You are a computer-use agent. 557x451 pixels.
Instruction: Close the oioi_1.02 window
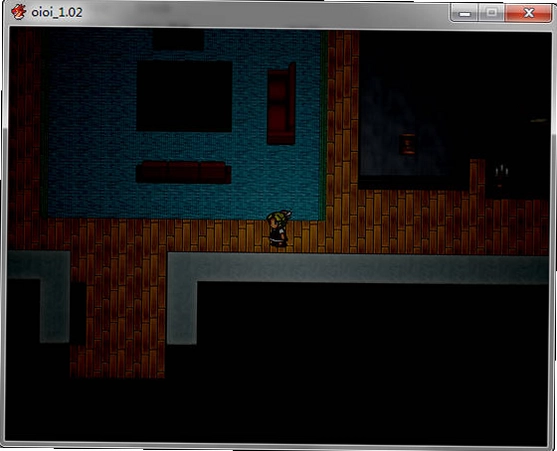click(529, 13)
